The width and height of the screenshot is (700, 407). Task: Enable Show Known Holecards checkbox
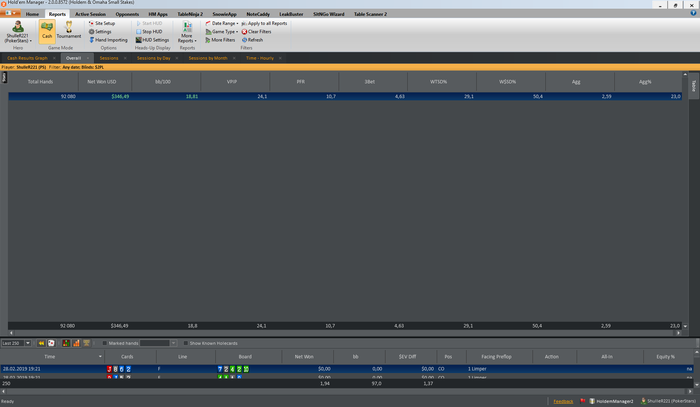186,343
